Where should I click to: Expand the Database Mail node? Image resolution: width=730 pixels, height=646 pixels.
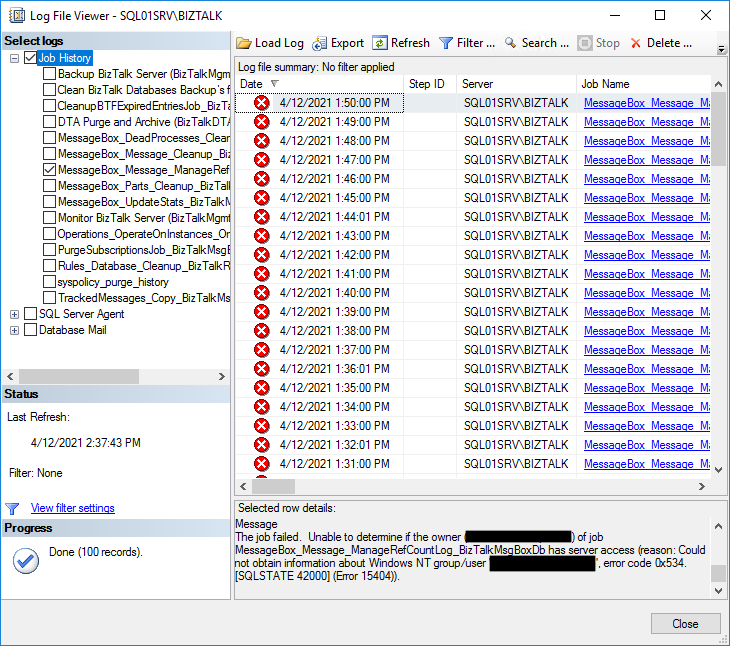(14, 330)
